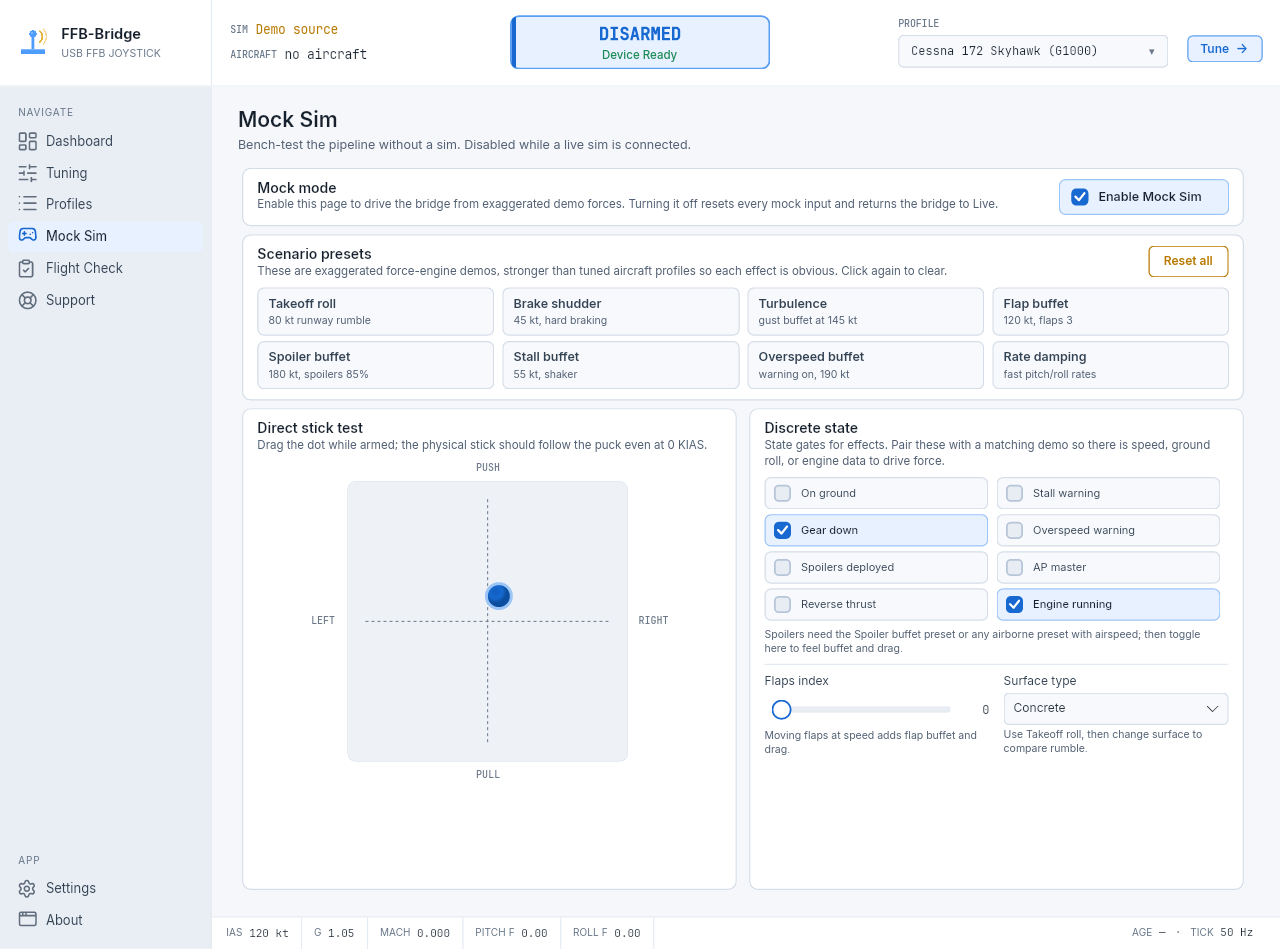Activate the Brake shudder preset
Viewport: 1280px width, 949px height.
(620, 311)
